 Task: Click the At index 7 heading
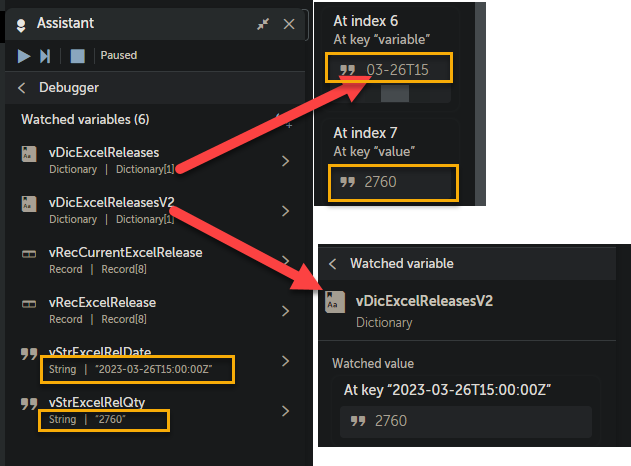click(x=365, y=133)
